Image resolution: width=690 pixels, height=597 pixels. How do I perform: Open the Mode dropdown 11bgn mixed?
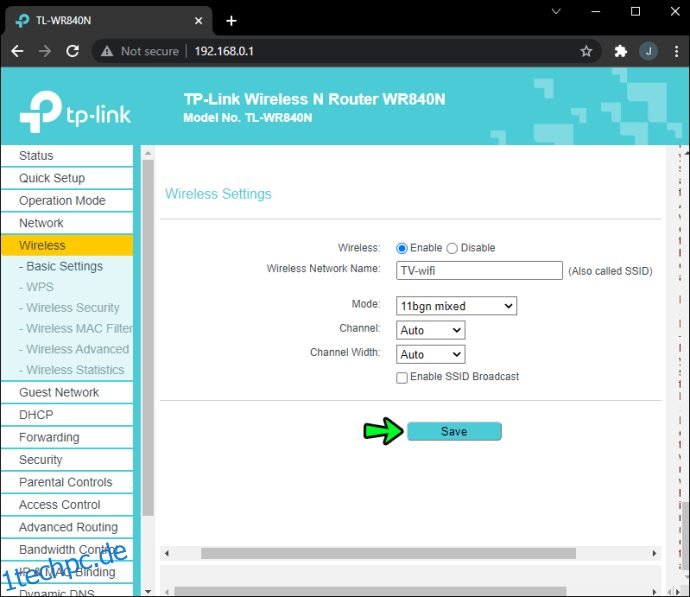click(456, 306)
